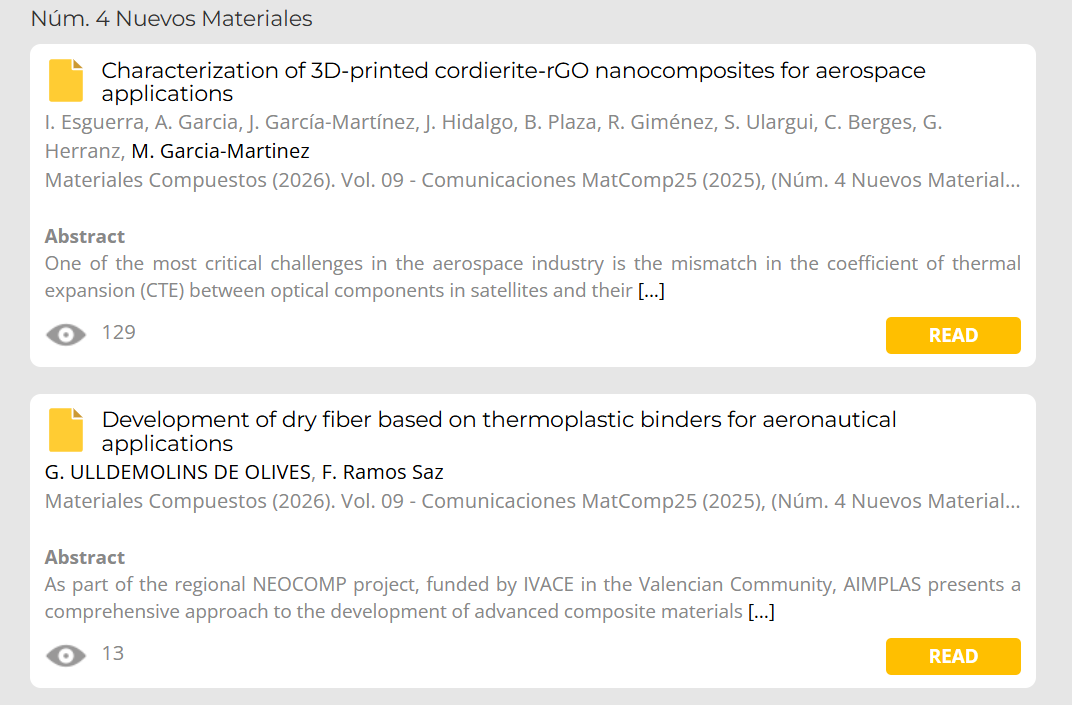Click the Materiales Compuestos citation under the dry fiber article
Image resolution: width=1072 pixels, height=705 pixels.
coord(532,501)
